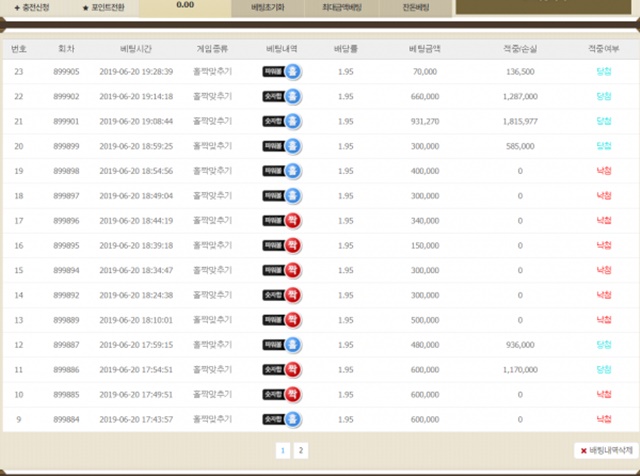Click the bet badge icon in row 23

point(282,72)
